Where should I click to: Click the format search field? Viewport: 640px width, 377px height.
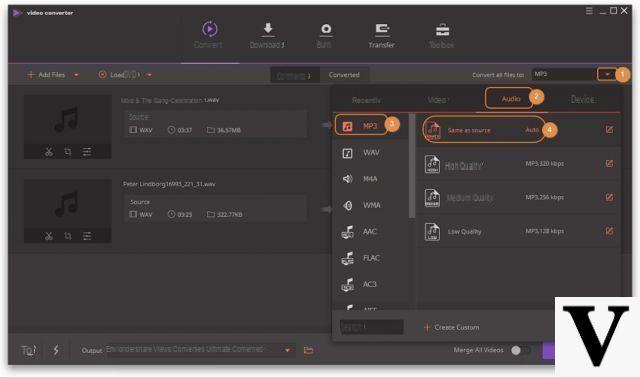click(372, 327)
